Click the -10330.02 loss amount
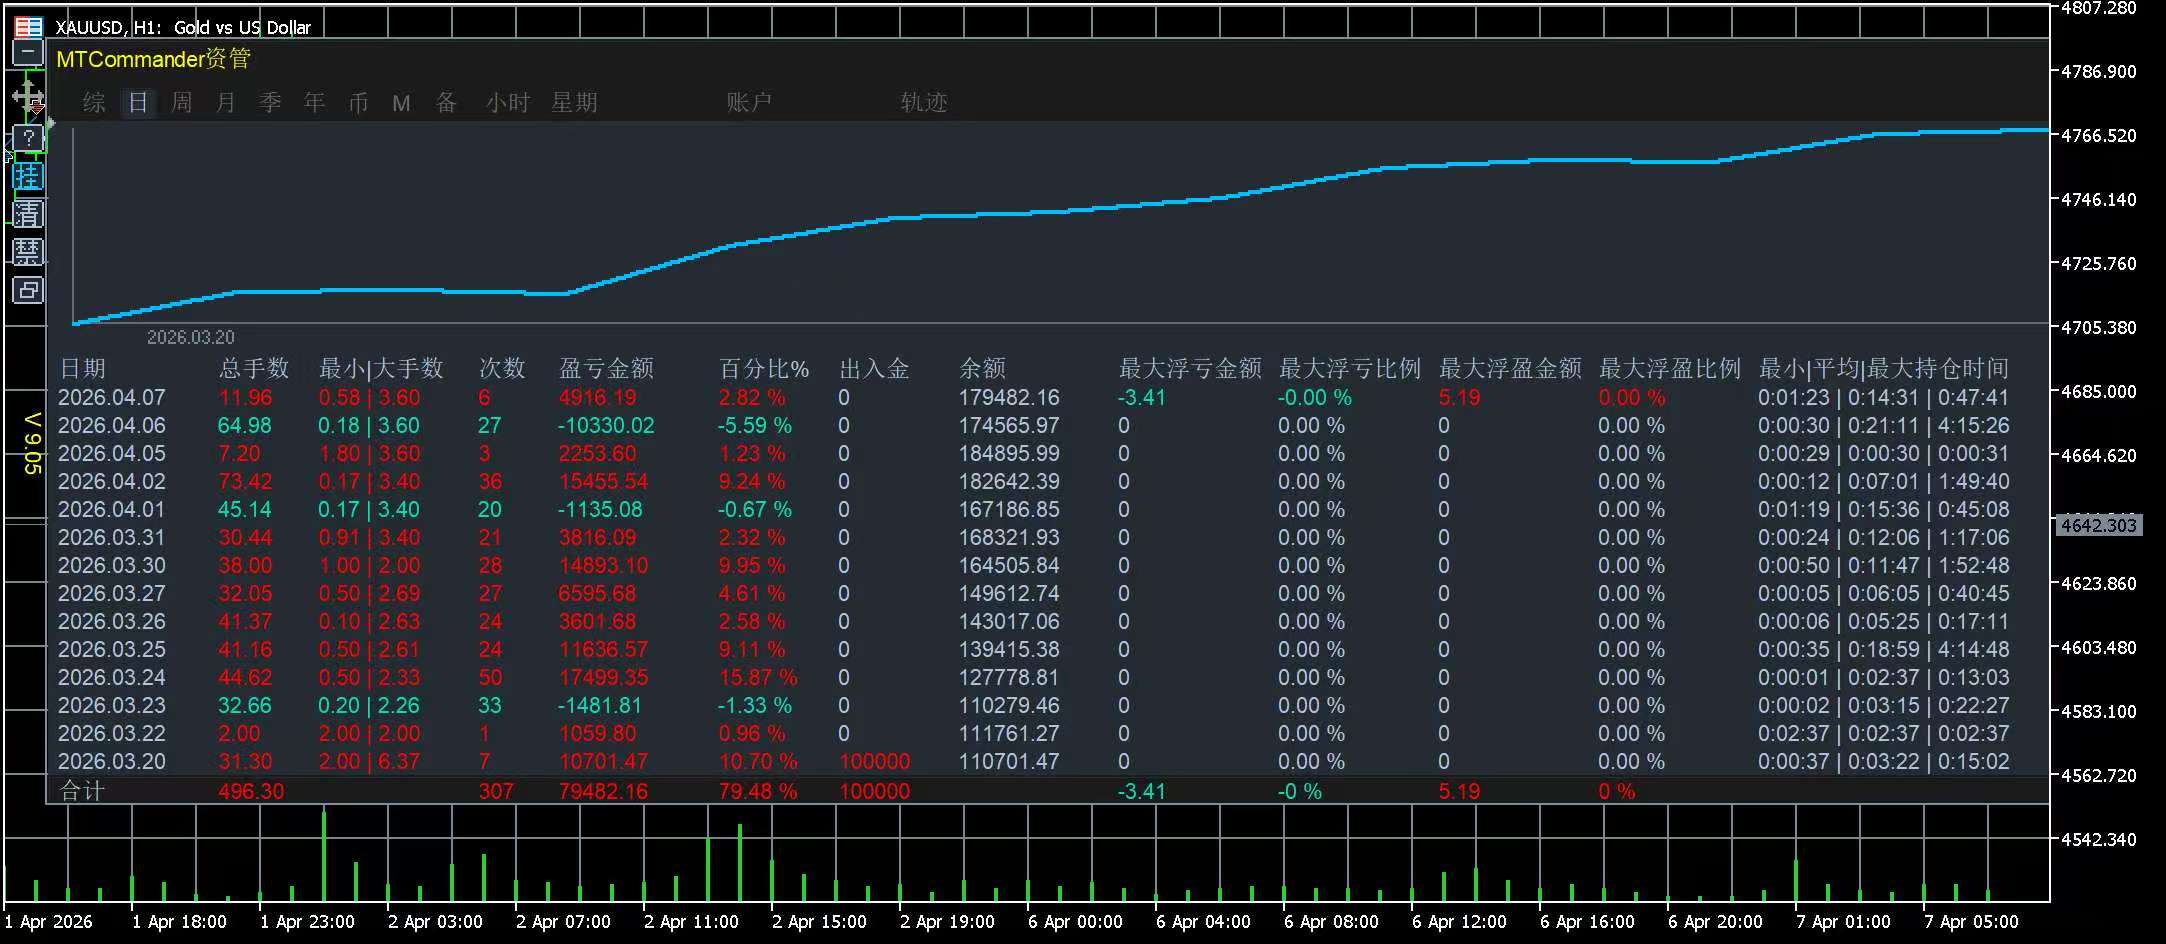Viewport: 2166px width, 944px height. (606, 425)
